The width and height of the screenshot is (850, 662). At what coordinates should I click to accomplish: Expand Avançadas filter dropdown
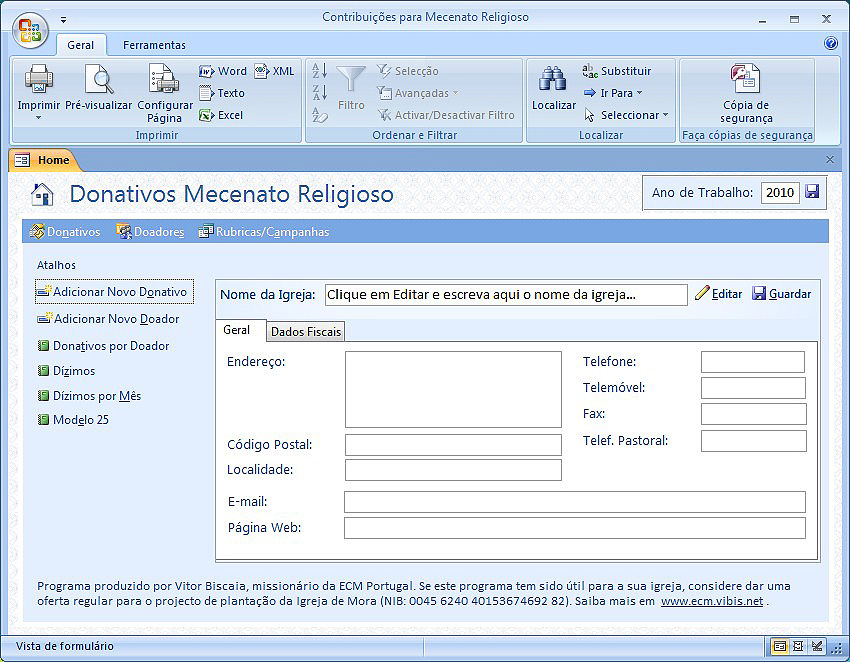point(418,93)
